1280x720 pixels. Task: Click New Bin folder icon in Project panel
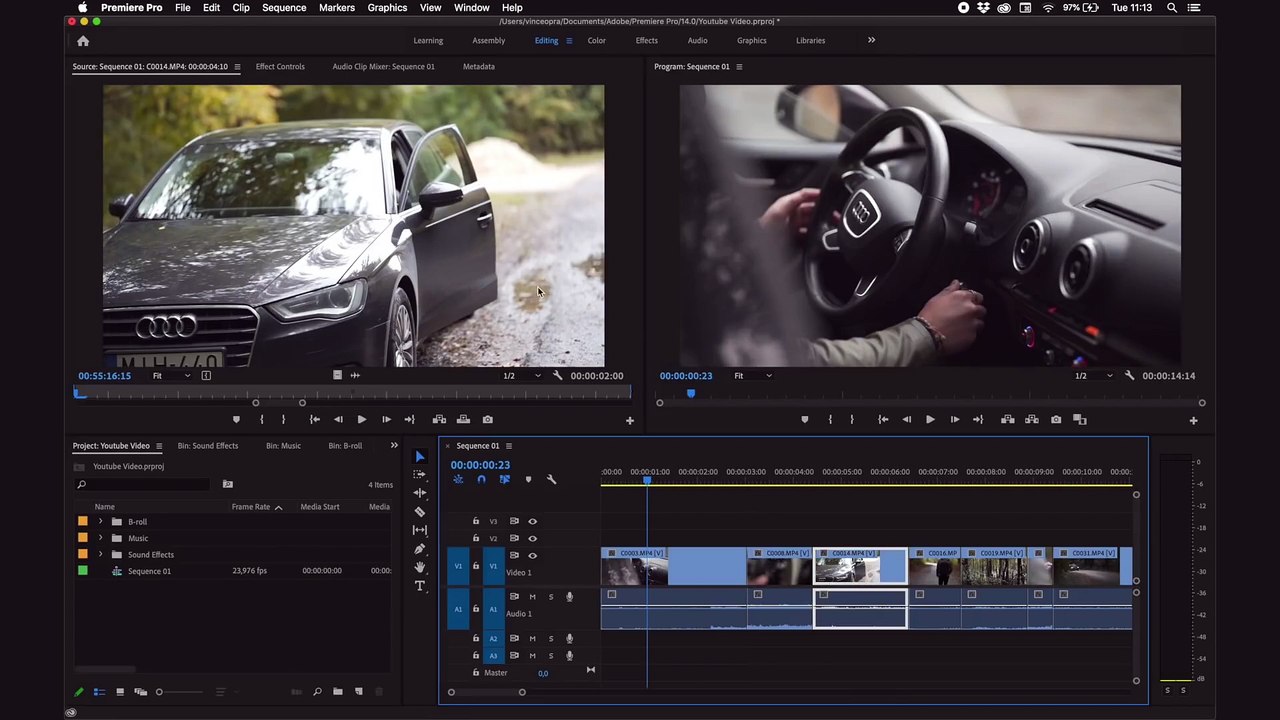coord(338,691)
